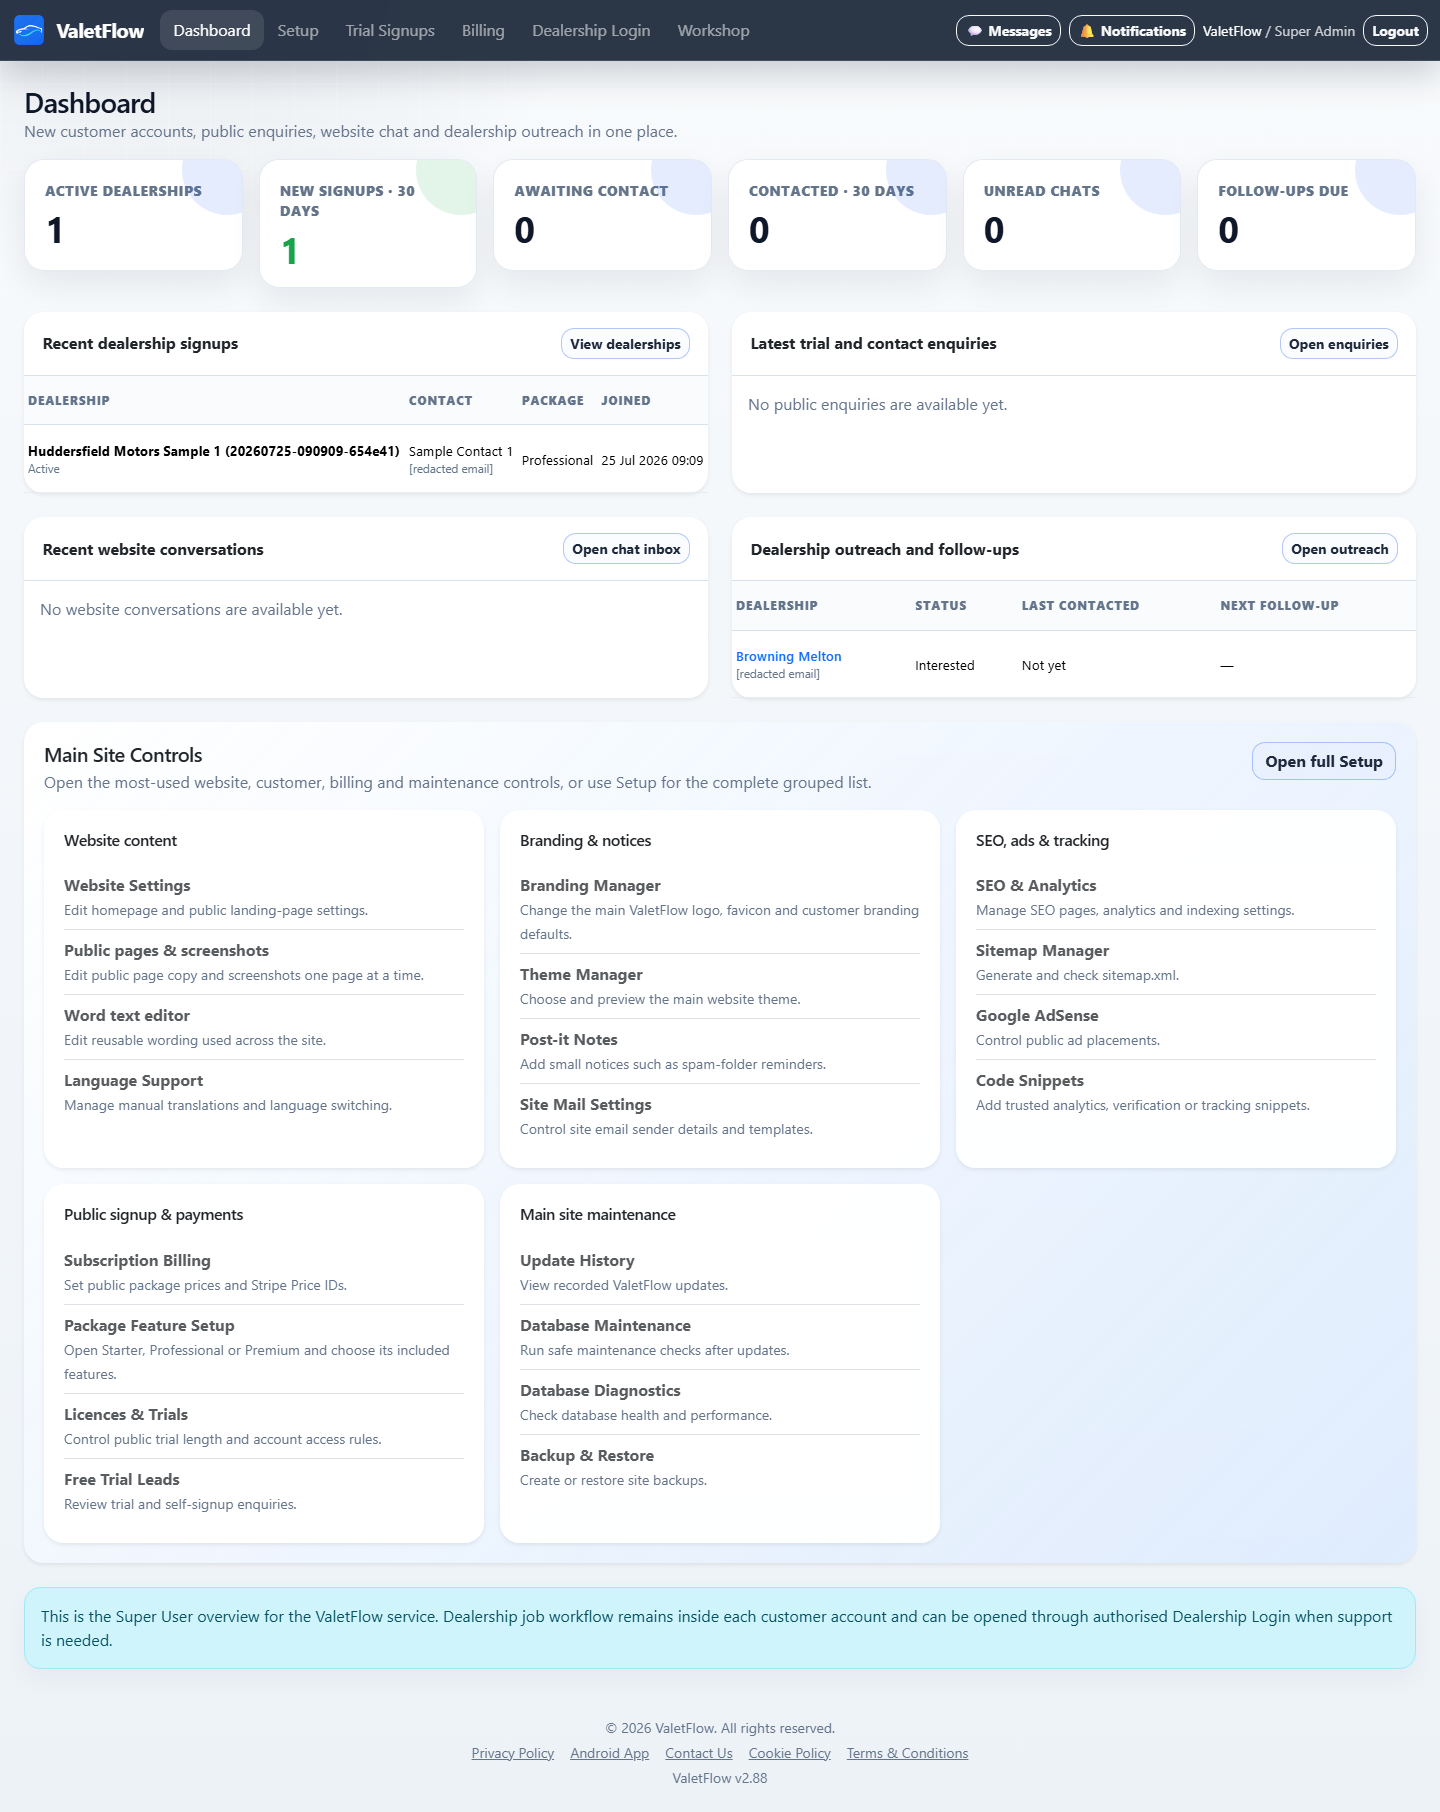Click the 25 Jul 2026 09:09 joined date

point(652,461)
